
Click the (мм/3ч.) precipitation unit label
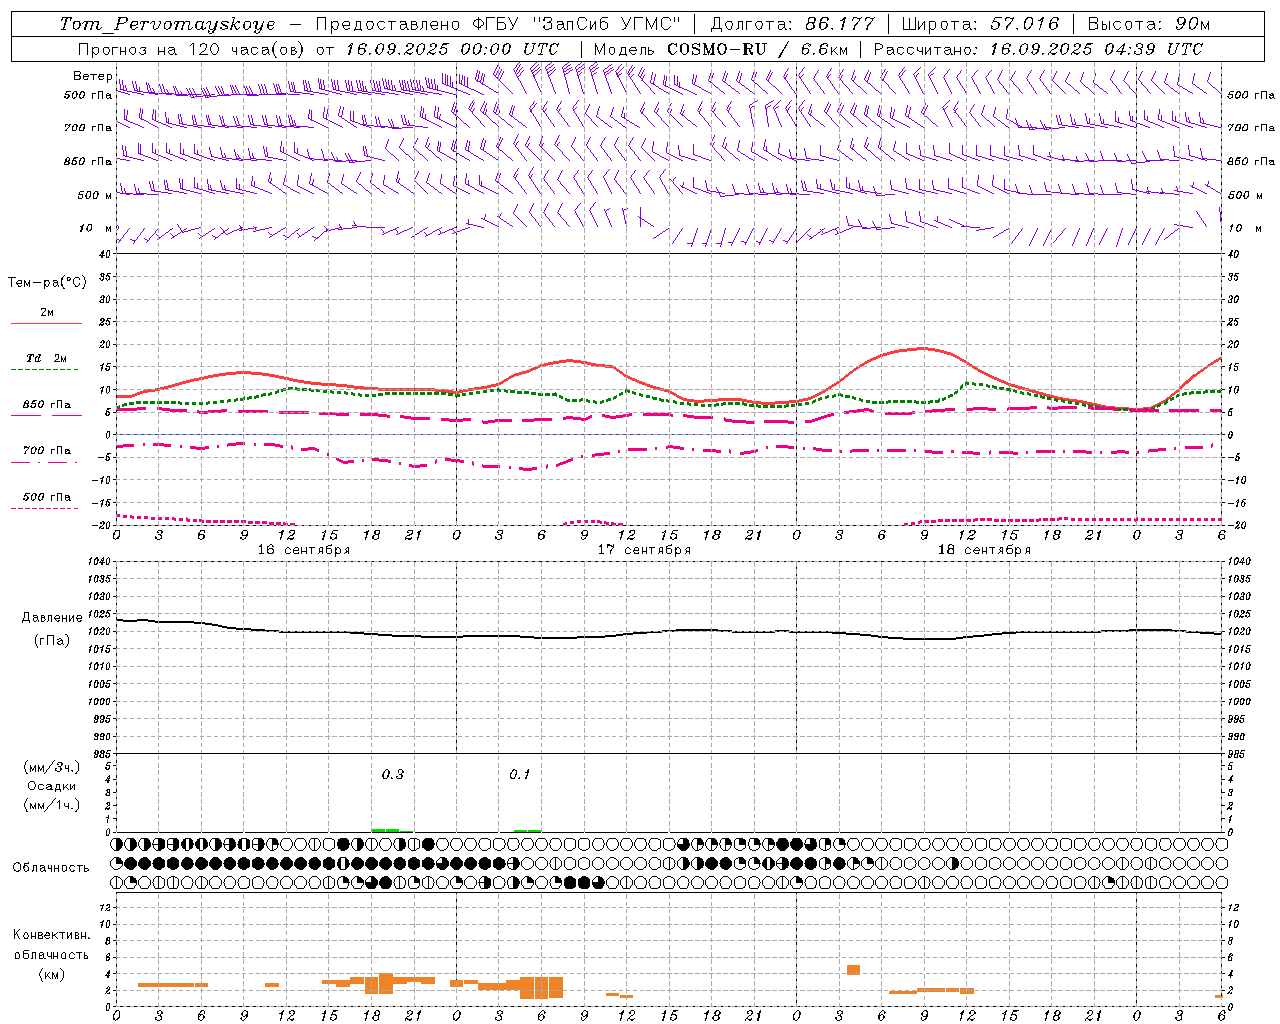[51, 767]
